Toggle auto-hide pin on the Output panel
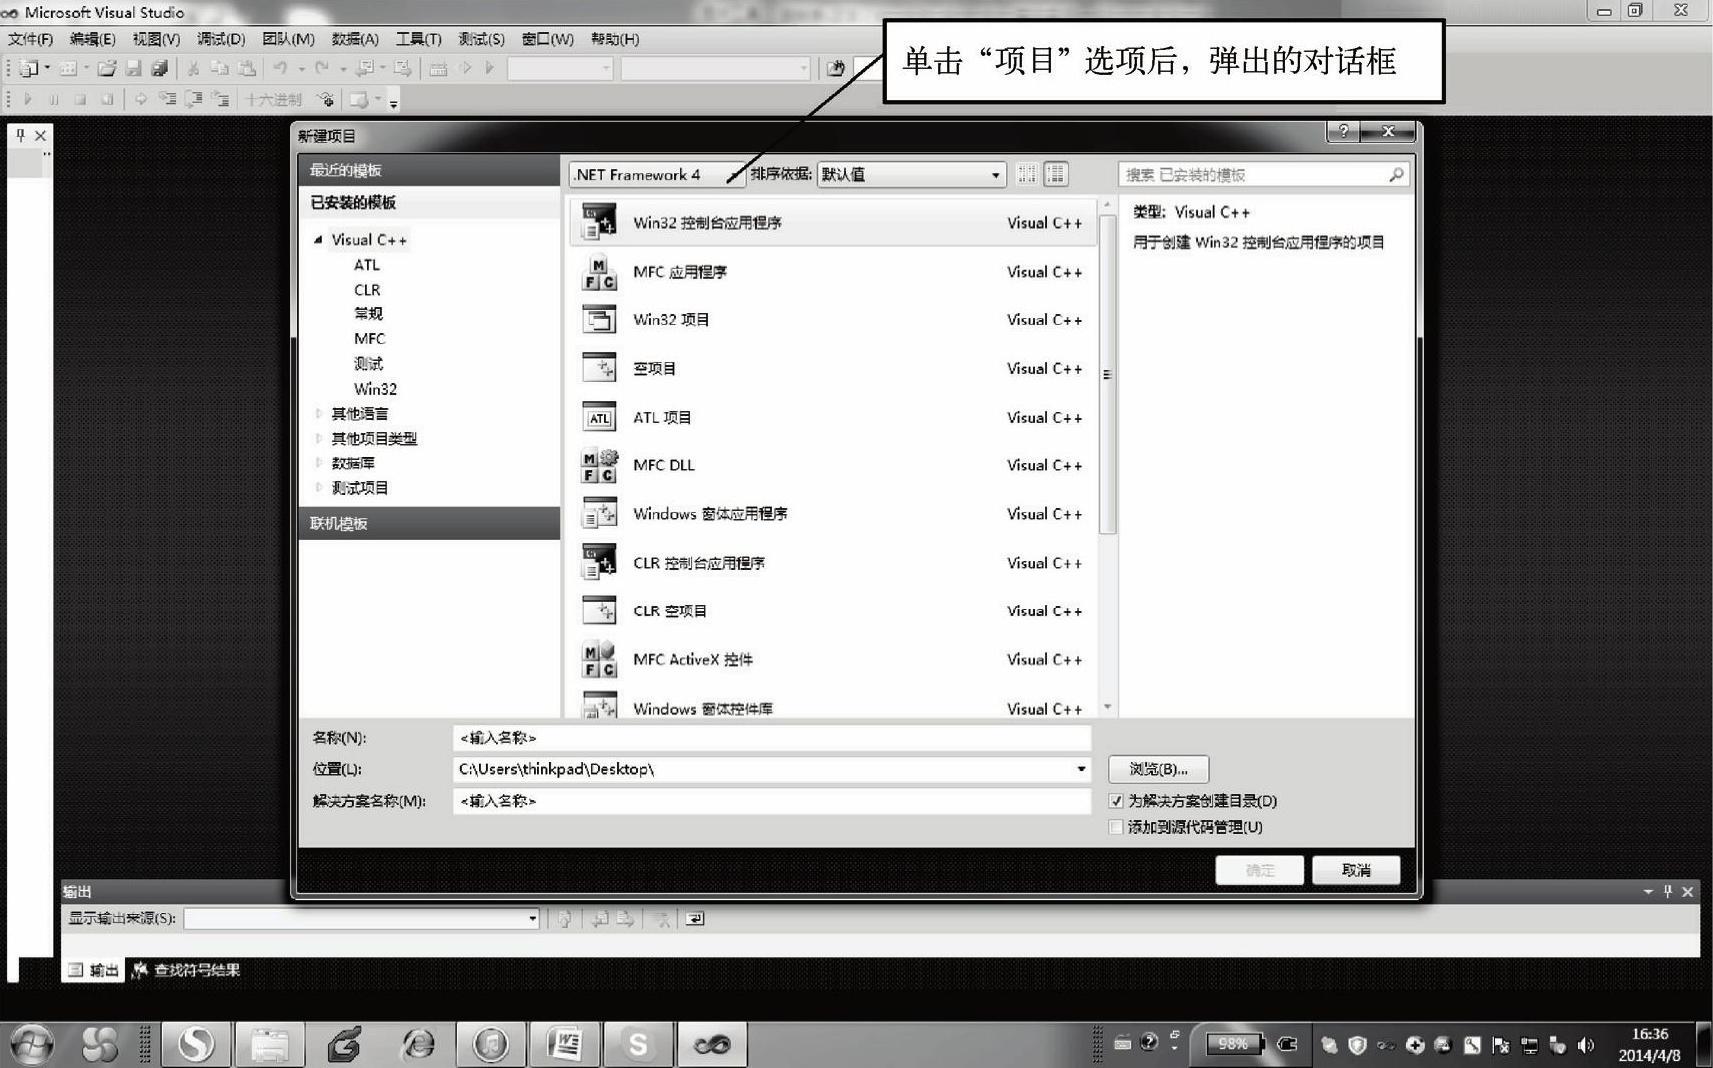This screenshot has width=1713, height=1068. 1667,891
